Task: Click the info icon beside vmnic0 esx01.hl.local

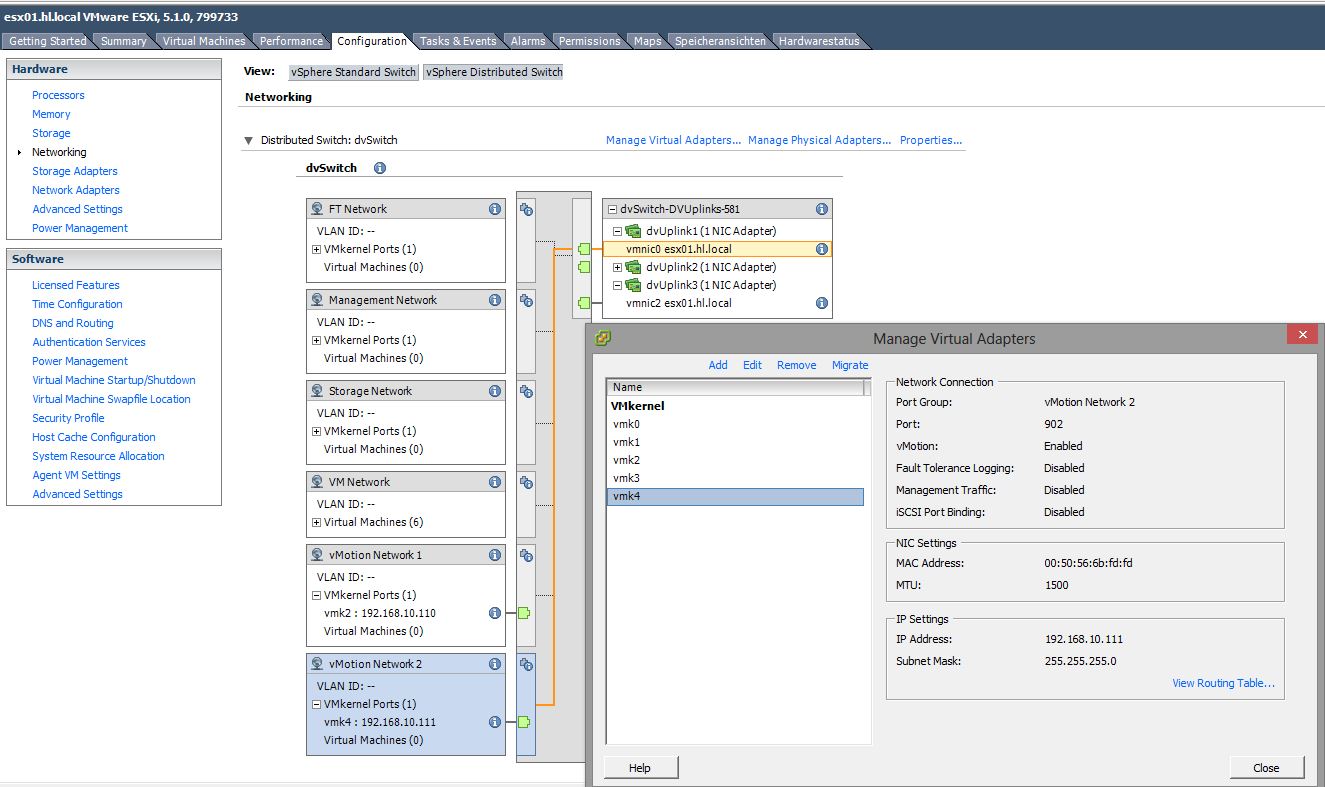Action: 821,248
